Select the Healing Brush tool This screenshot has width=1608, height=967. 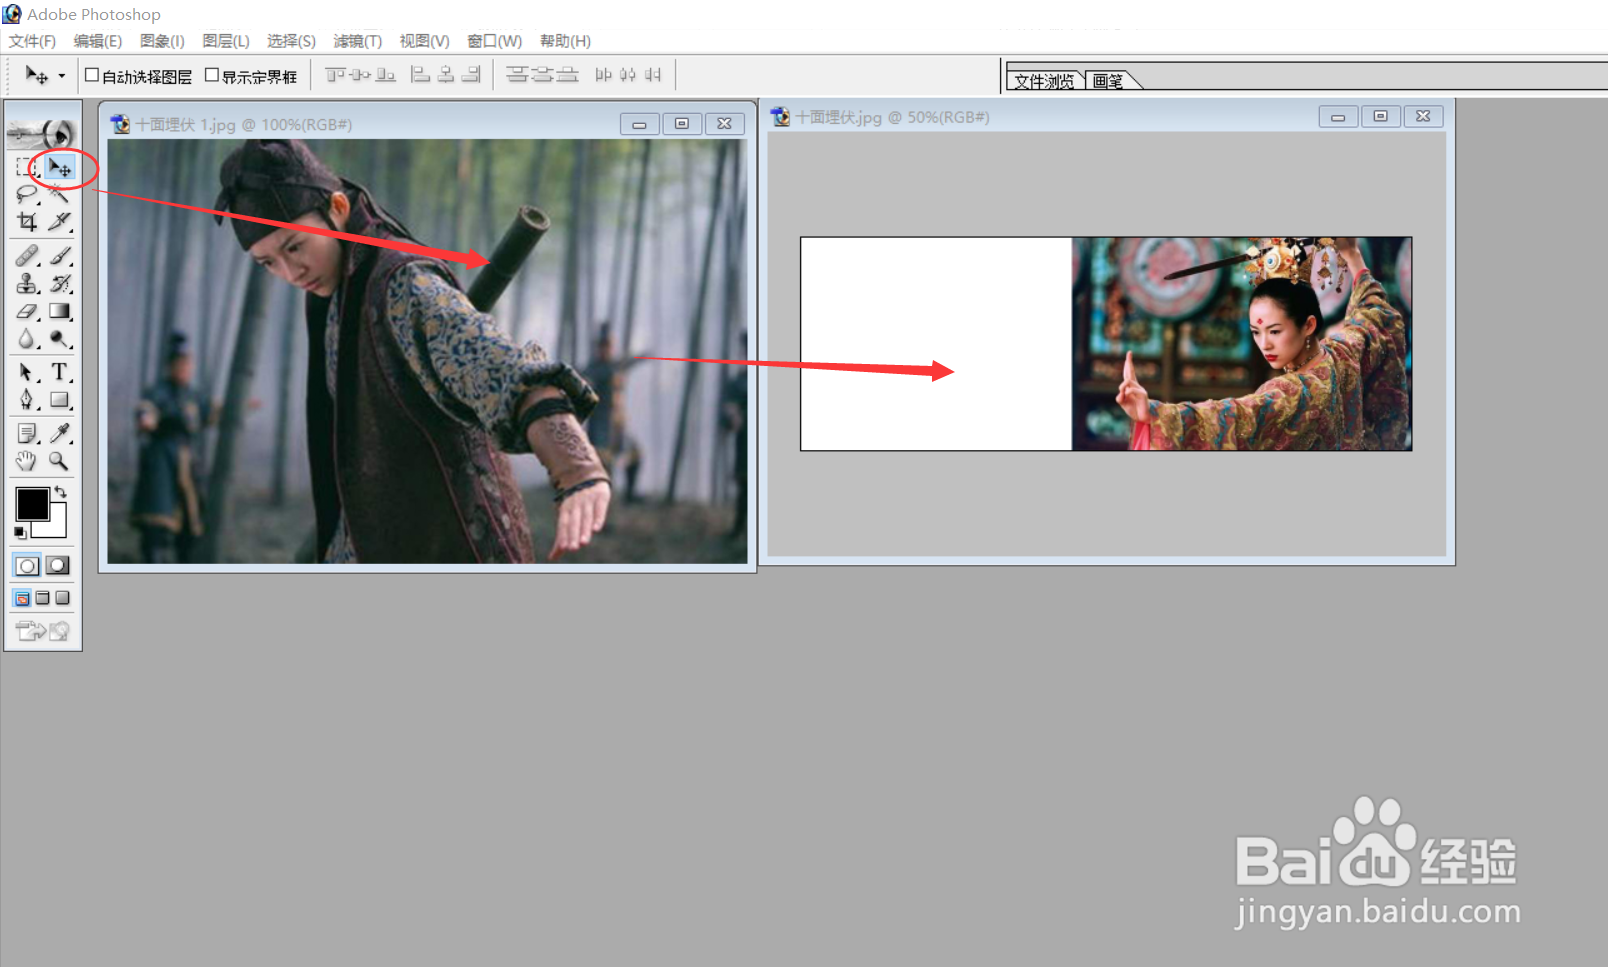click(x=27, y=256)
